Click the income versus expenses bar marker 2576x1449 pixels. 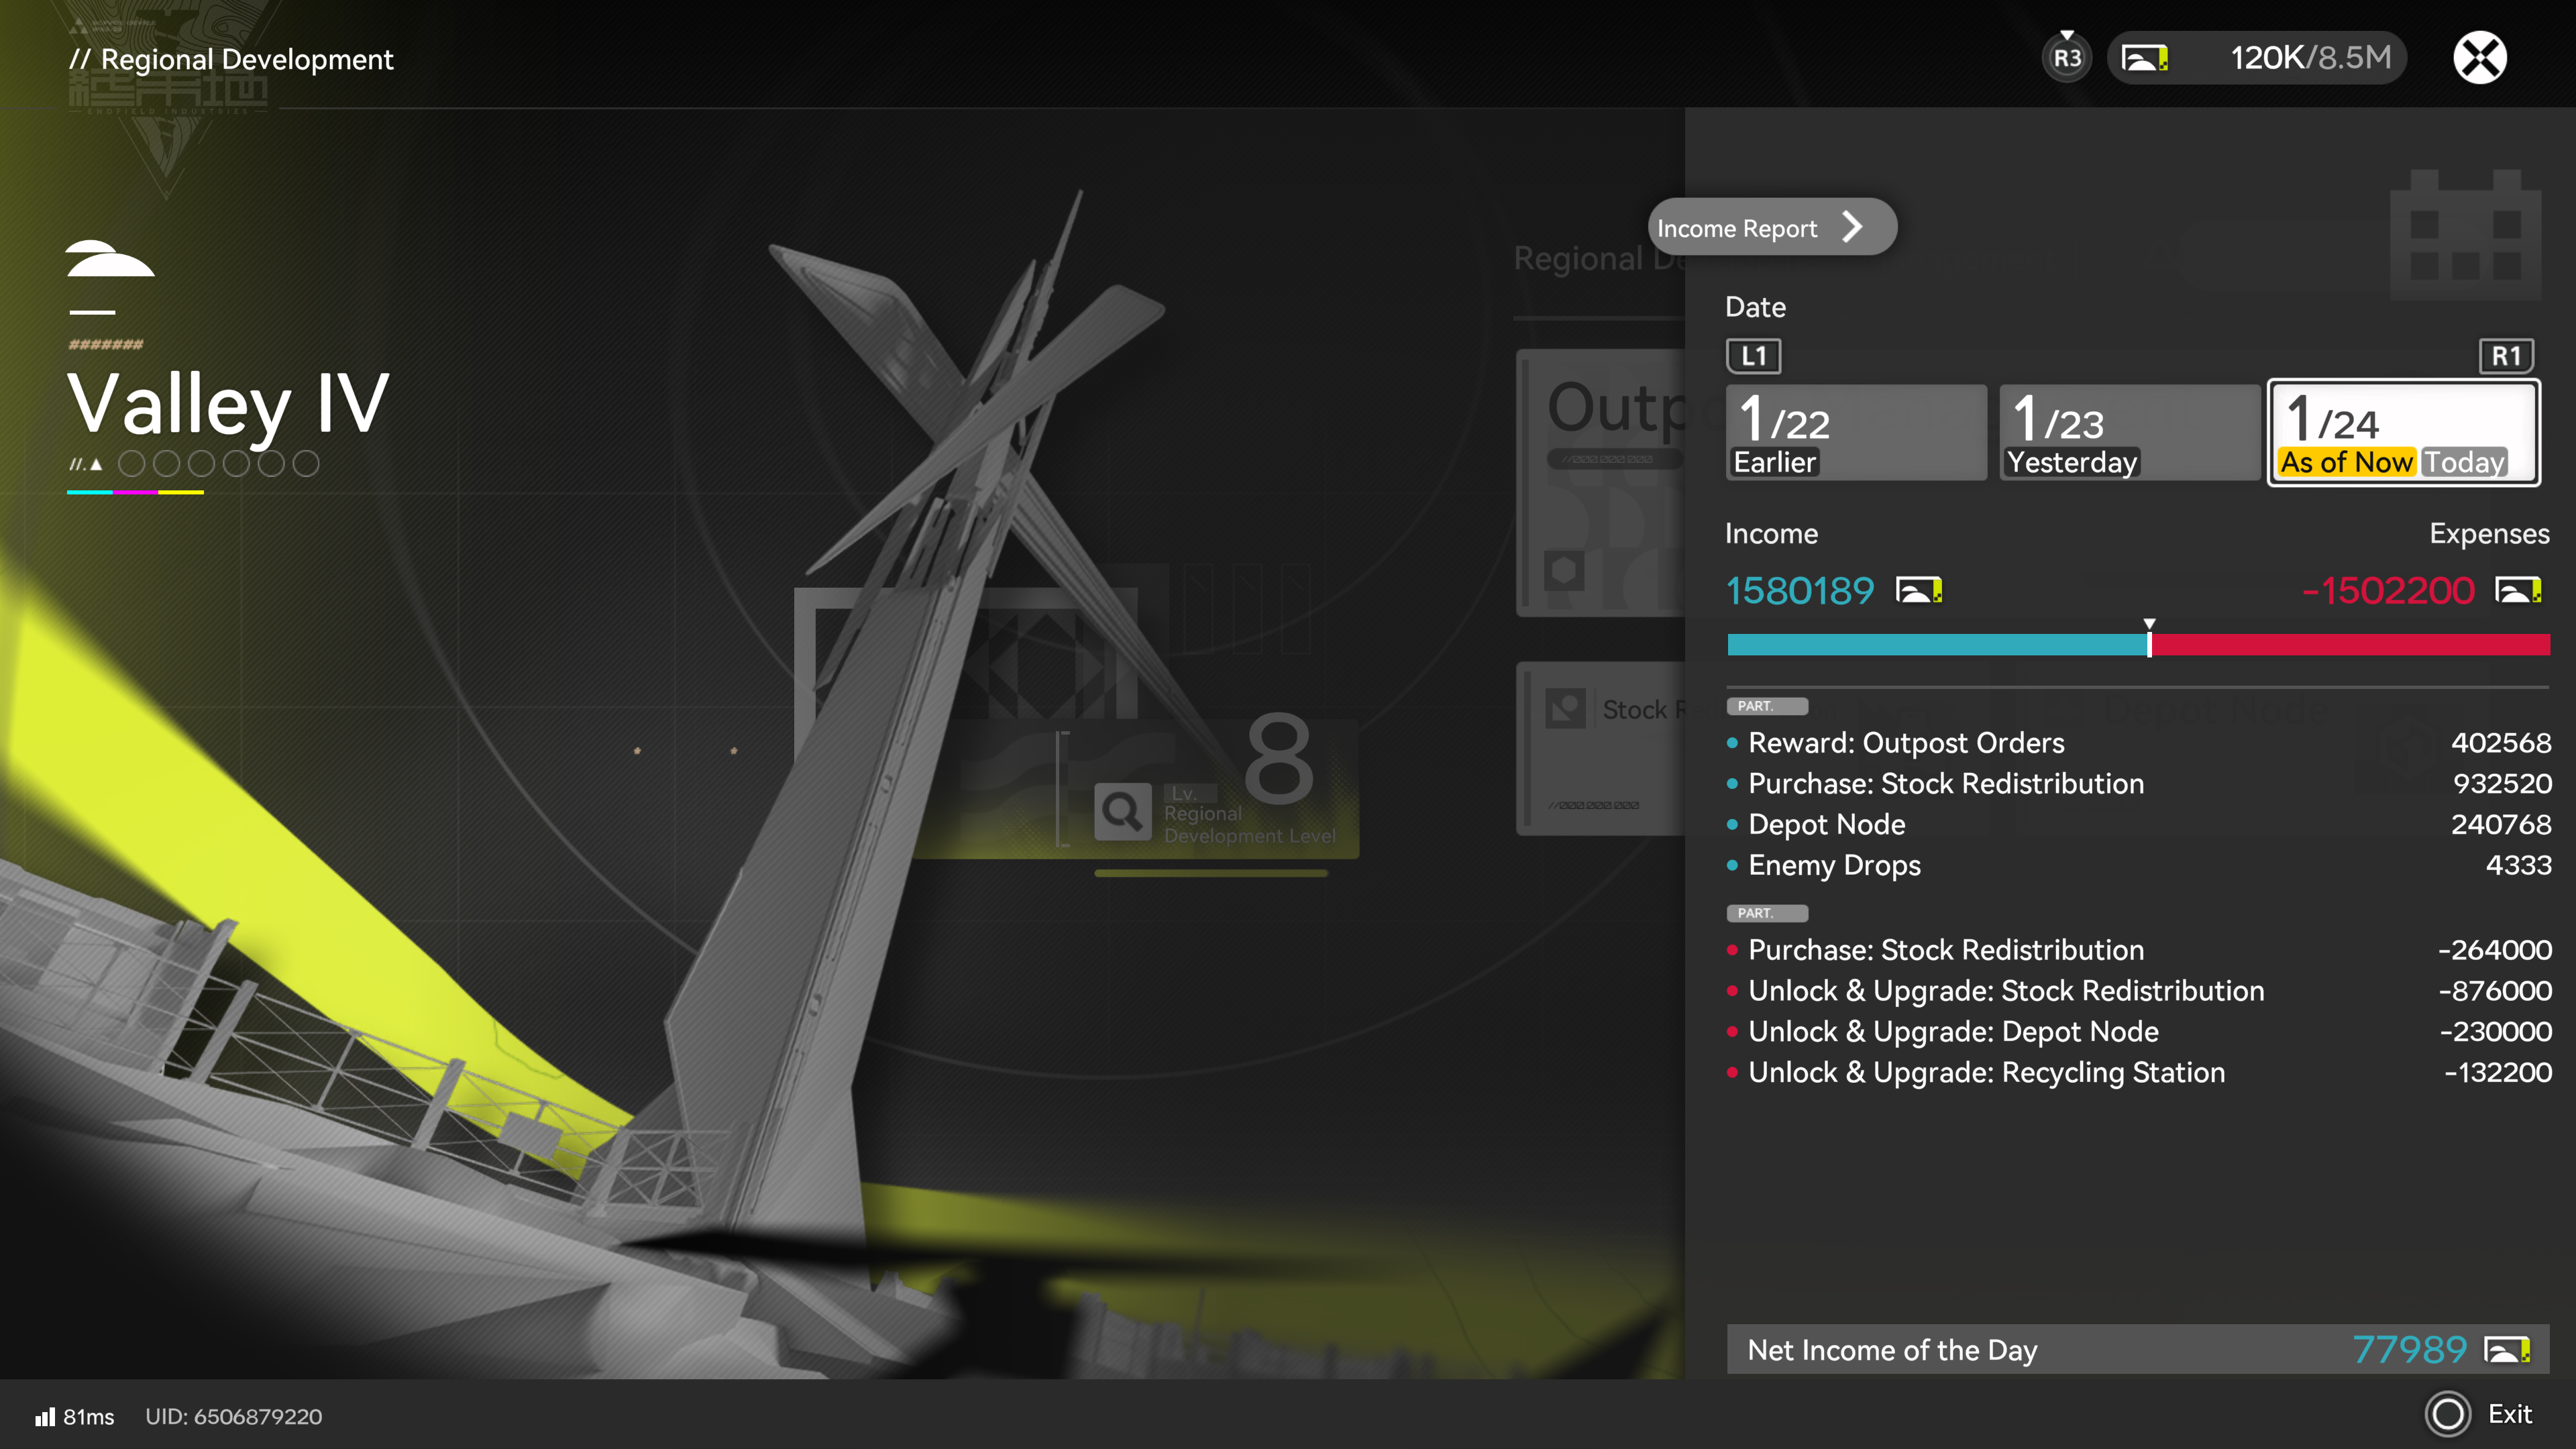coord(2149,640)
